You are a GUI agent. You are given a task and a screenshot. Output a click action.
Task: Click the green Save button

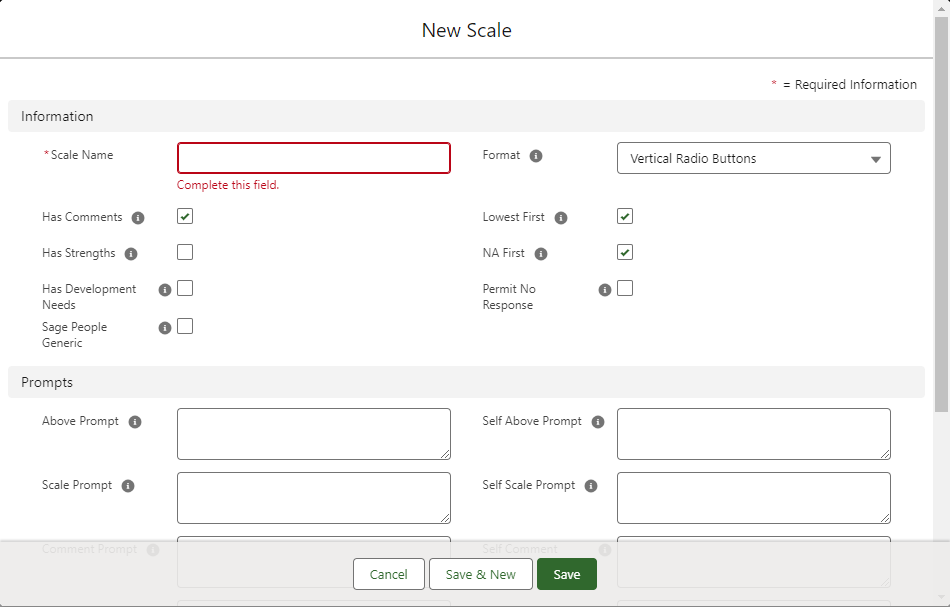[x=566, y=574]
